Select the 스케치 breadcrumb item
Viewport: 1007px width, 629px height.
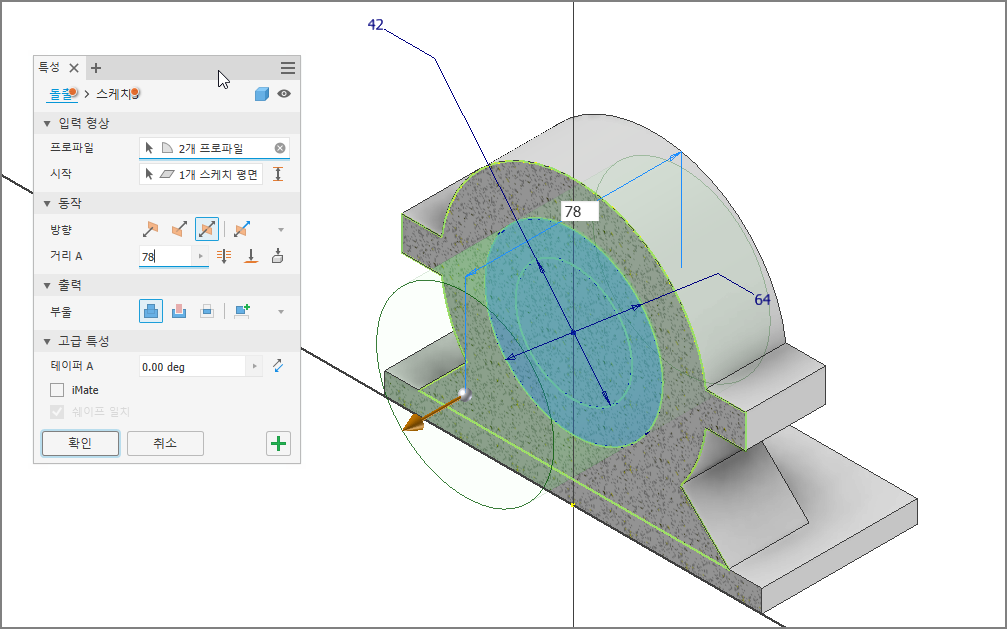(x=117, y=94)
